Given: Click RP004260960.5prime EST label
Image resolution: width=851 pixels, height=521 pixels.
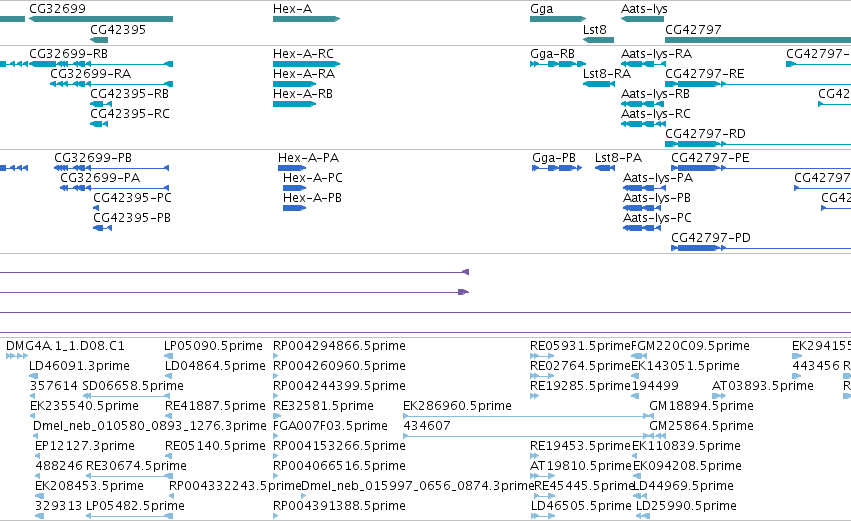Looking at the screenshot, I should (339, 366).
